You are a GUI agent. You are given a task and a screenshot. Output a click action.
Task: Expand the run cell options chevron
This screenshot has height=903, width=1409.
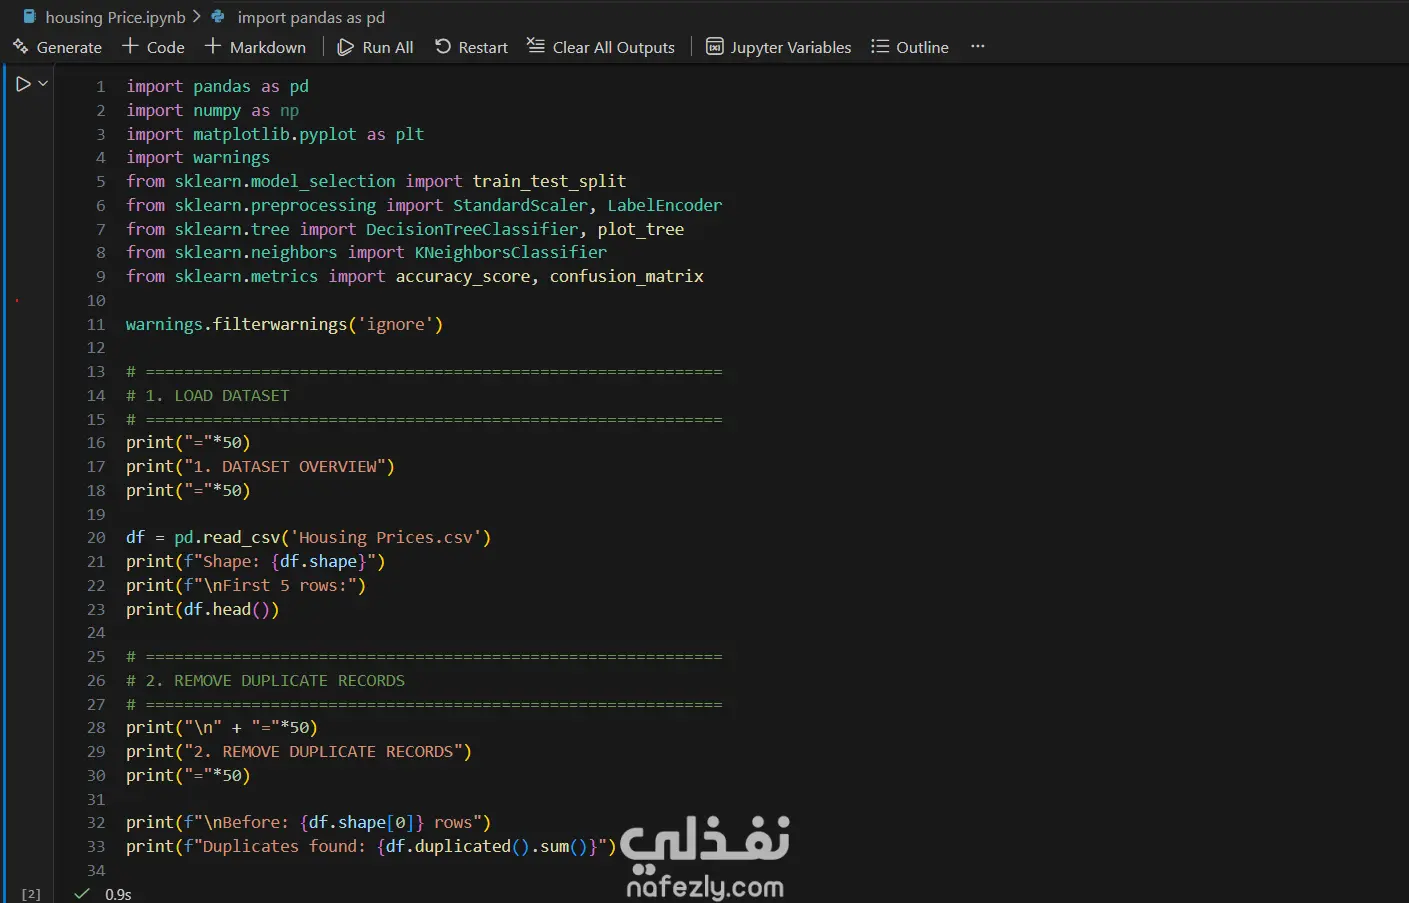coord(43,84)
